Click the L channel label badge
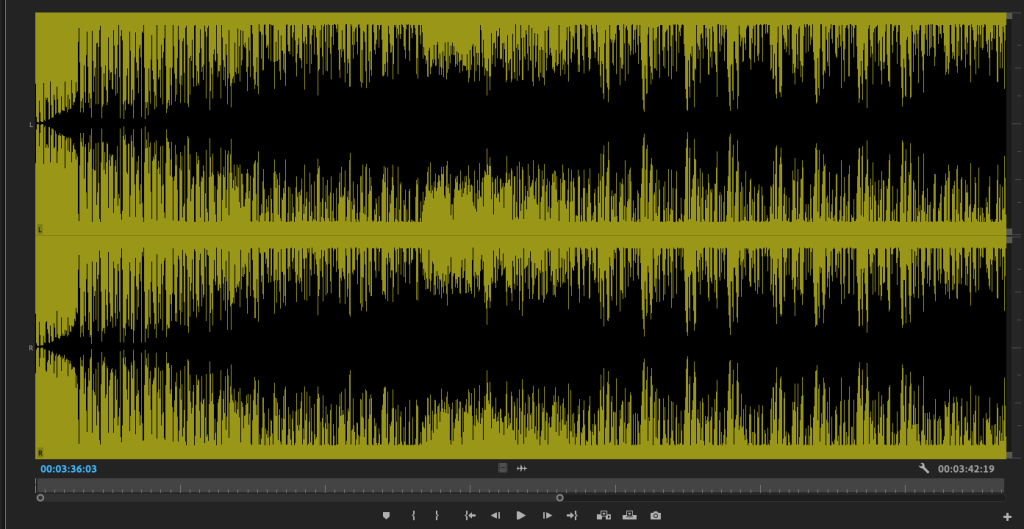Screen dimensions: 1024x529 [x=40, y=229]
